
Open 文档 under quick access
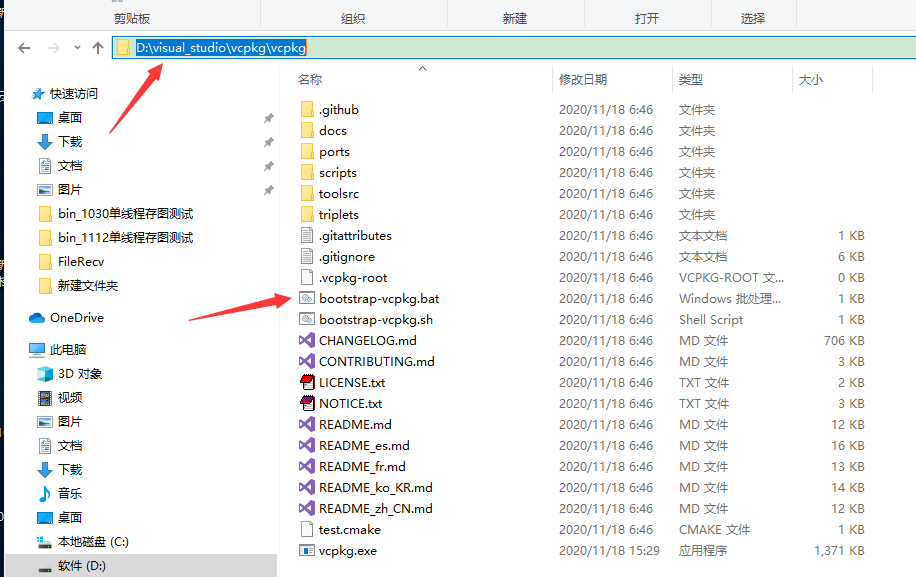(x=70, y=165)
